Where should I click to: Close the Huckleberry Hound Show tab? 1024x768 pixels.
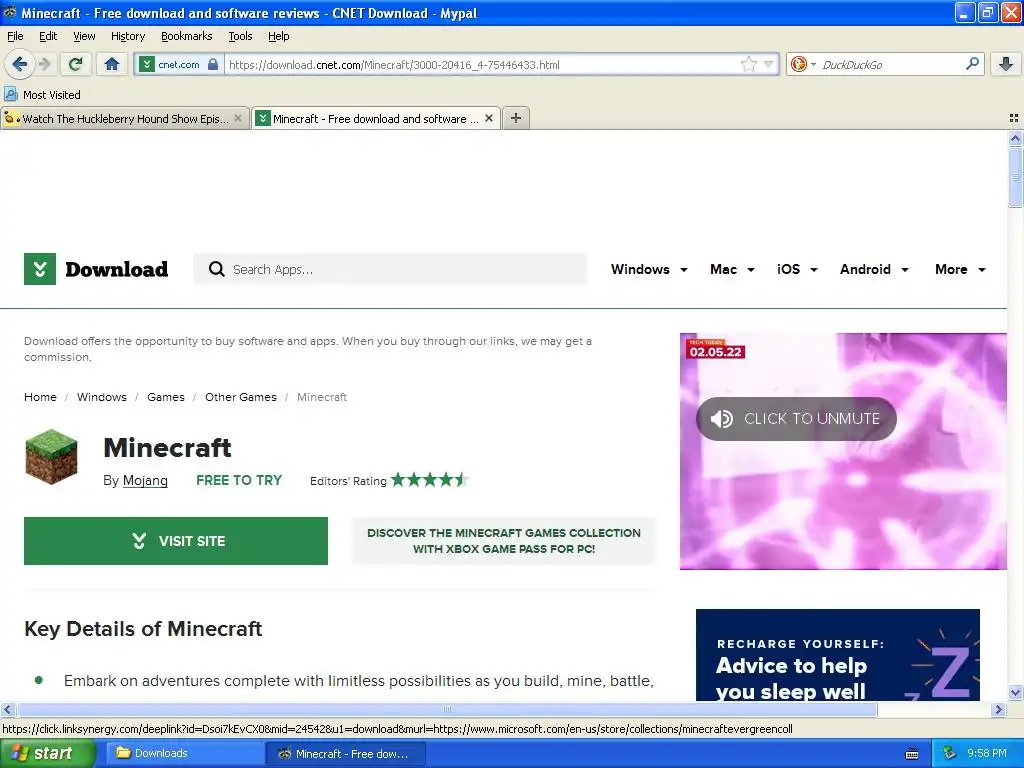coord(238,118)
